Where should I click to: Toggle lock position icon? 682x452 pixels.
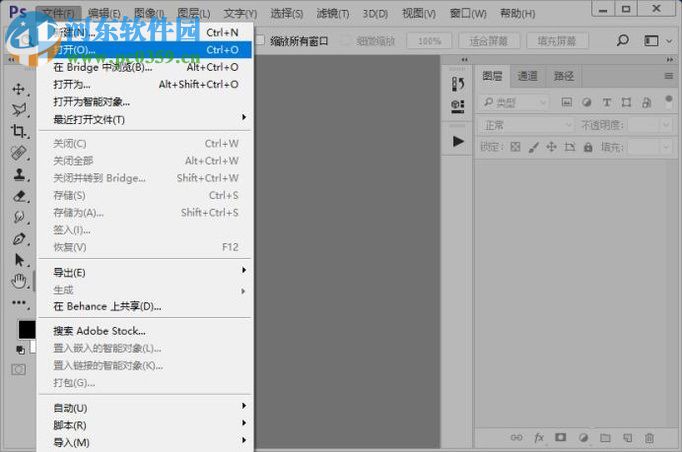tap(551, 147)
